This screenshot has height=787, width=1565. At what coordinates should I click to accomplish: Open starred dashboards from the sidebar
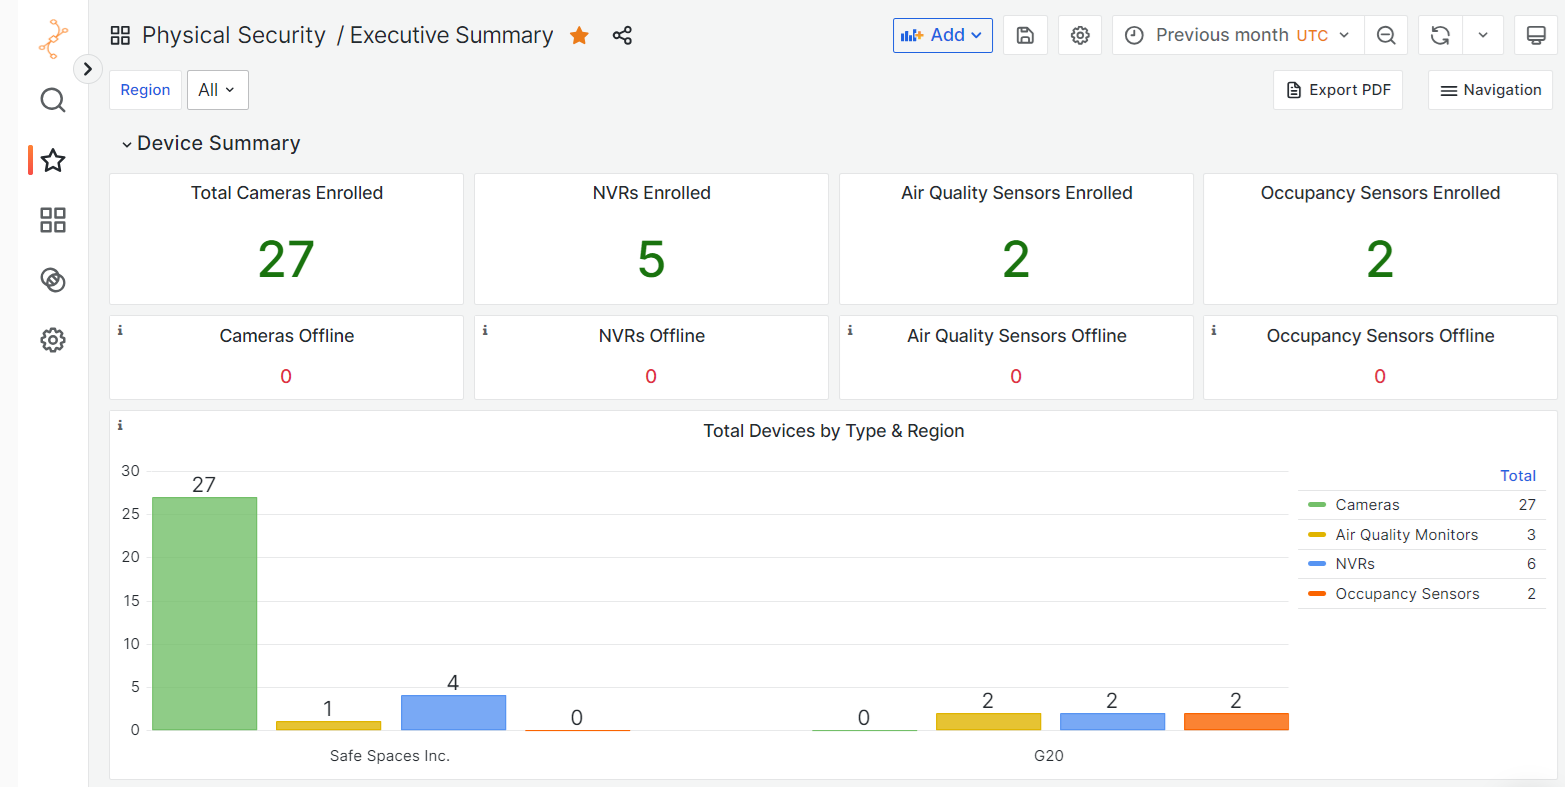point(53,160)
